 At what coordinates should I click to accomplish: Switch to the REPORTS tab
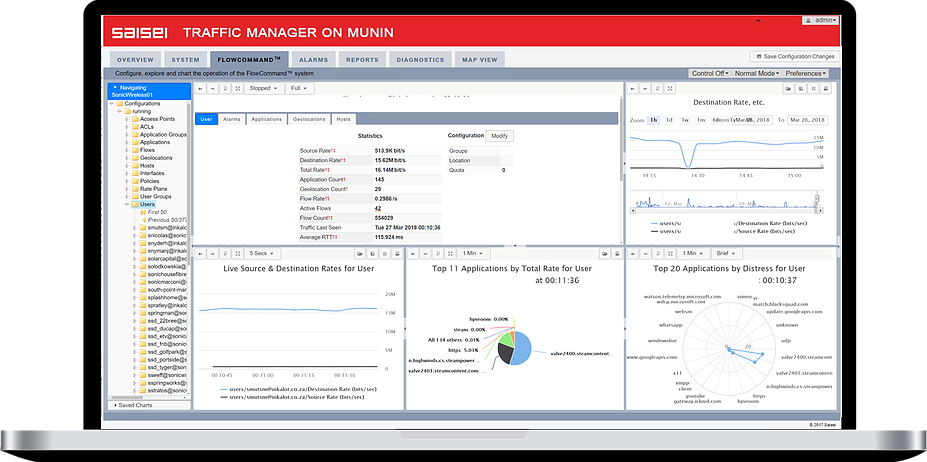click(x=362, y=60)
